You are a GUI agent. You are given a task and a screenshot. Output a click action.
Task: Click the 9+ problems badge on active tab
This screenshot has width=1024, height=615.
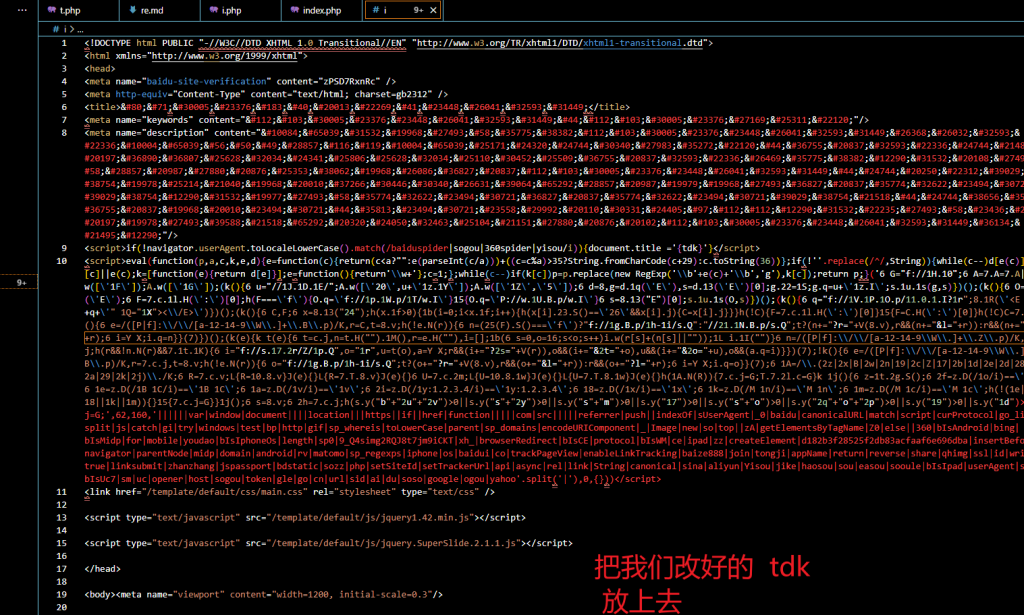coord(418,11)
